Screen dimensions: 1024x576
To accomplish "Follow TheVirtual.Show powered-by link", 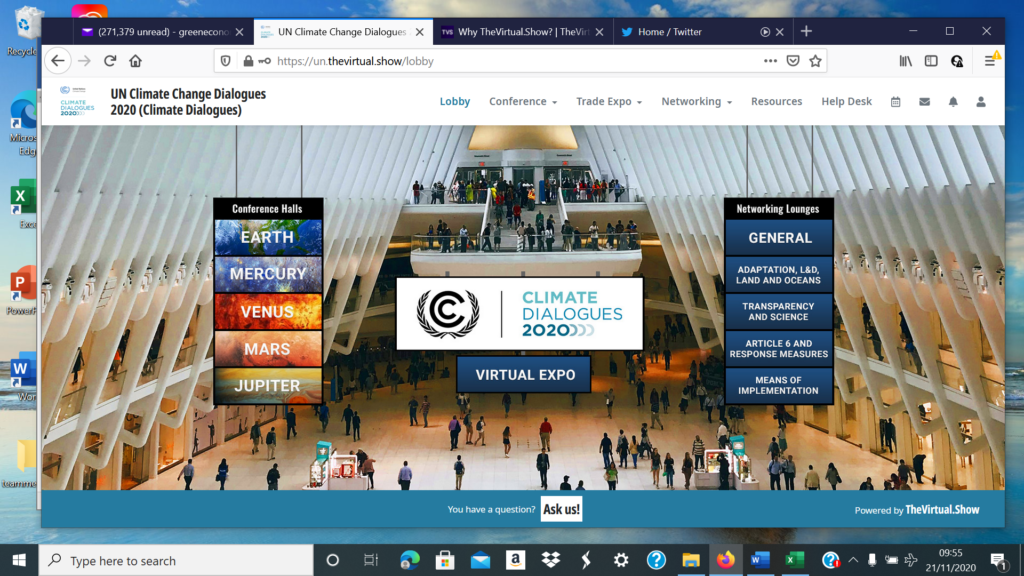I will [x=942, y=510].
